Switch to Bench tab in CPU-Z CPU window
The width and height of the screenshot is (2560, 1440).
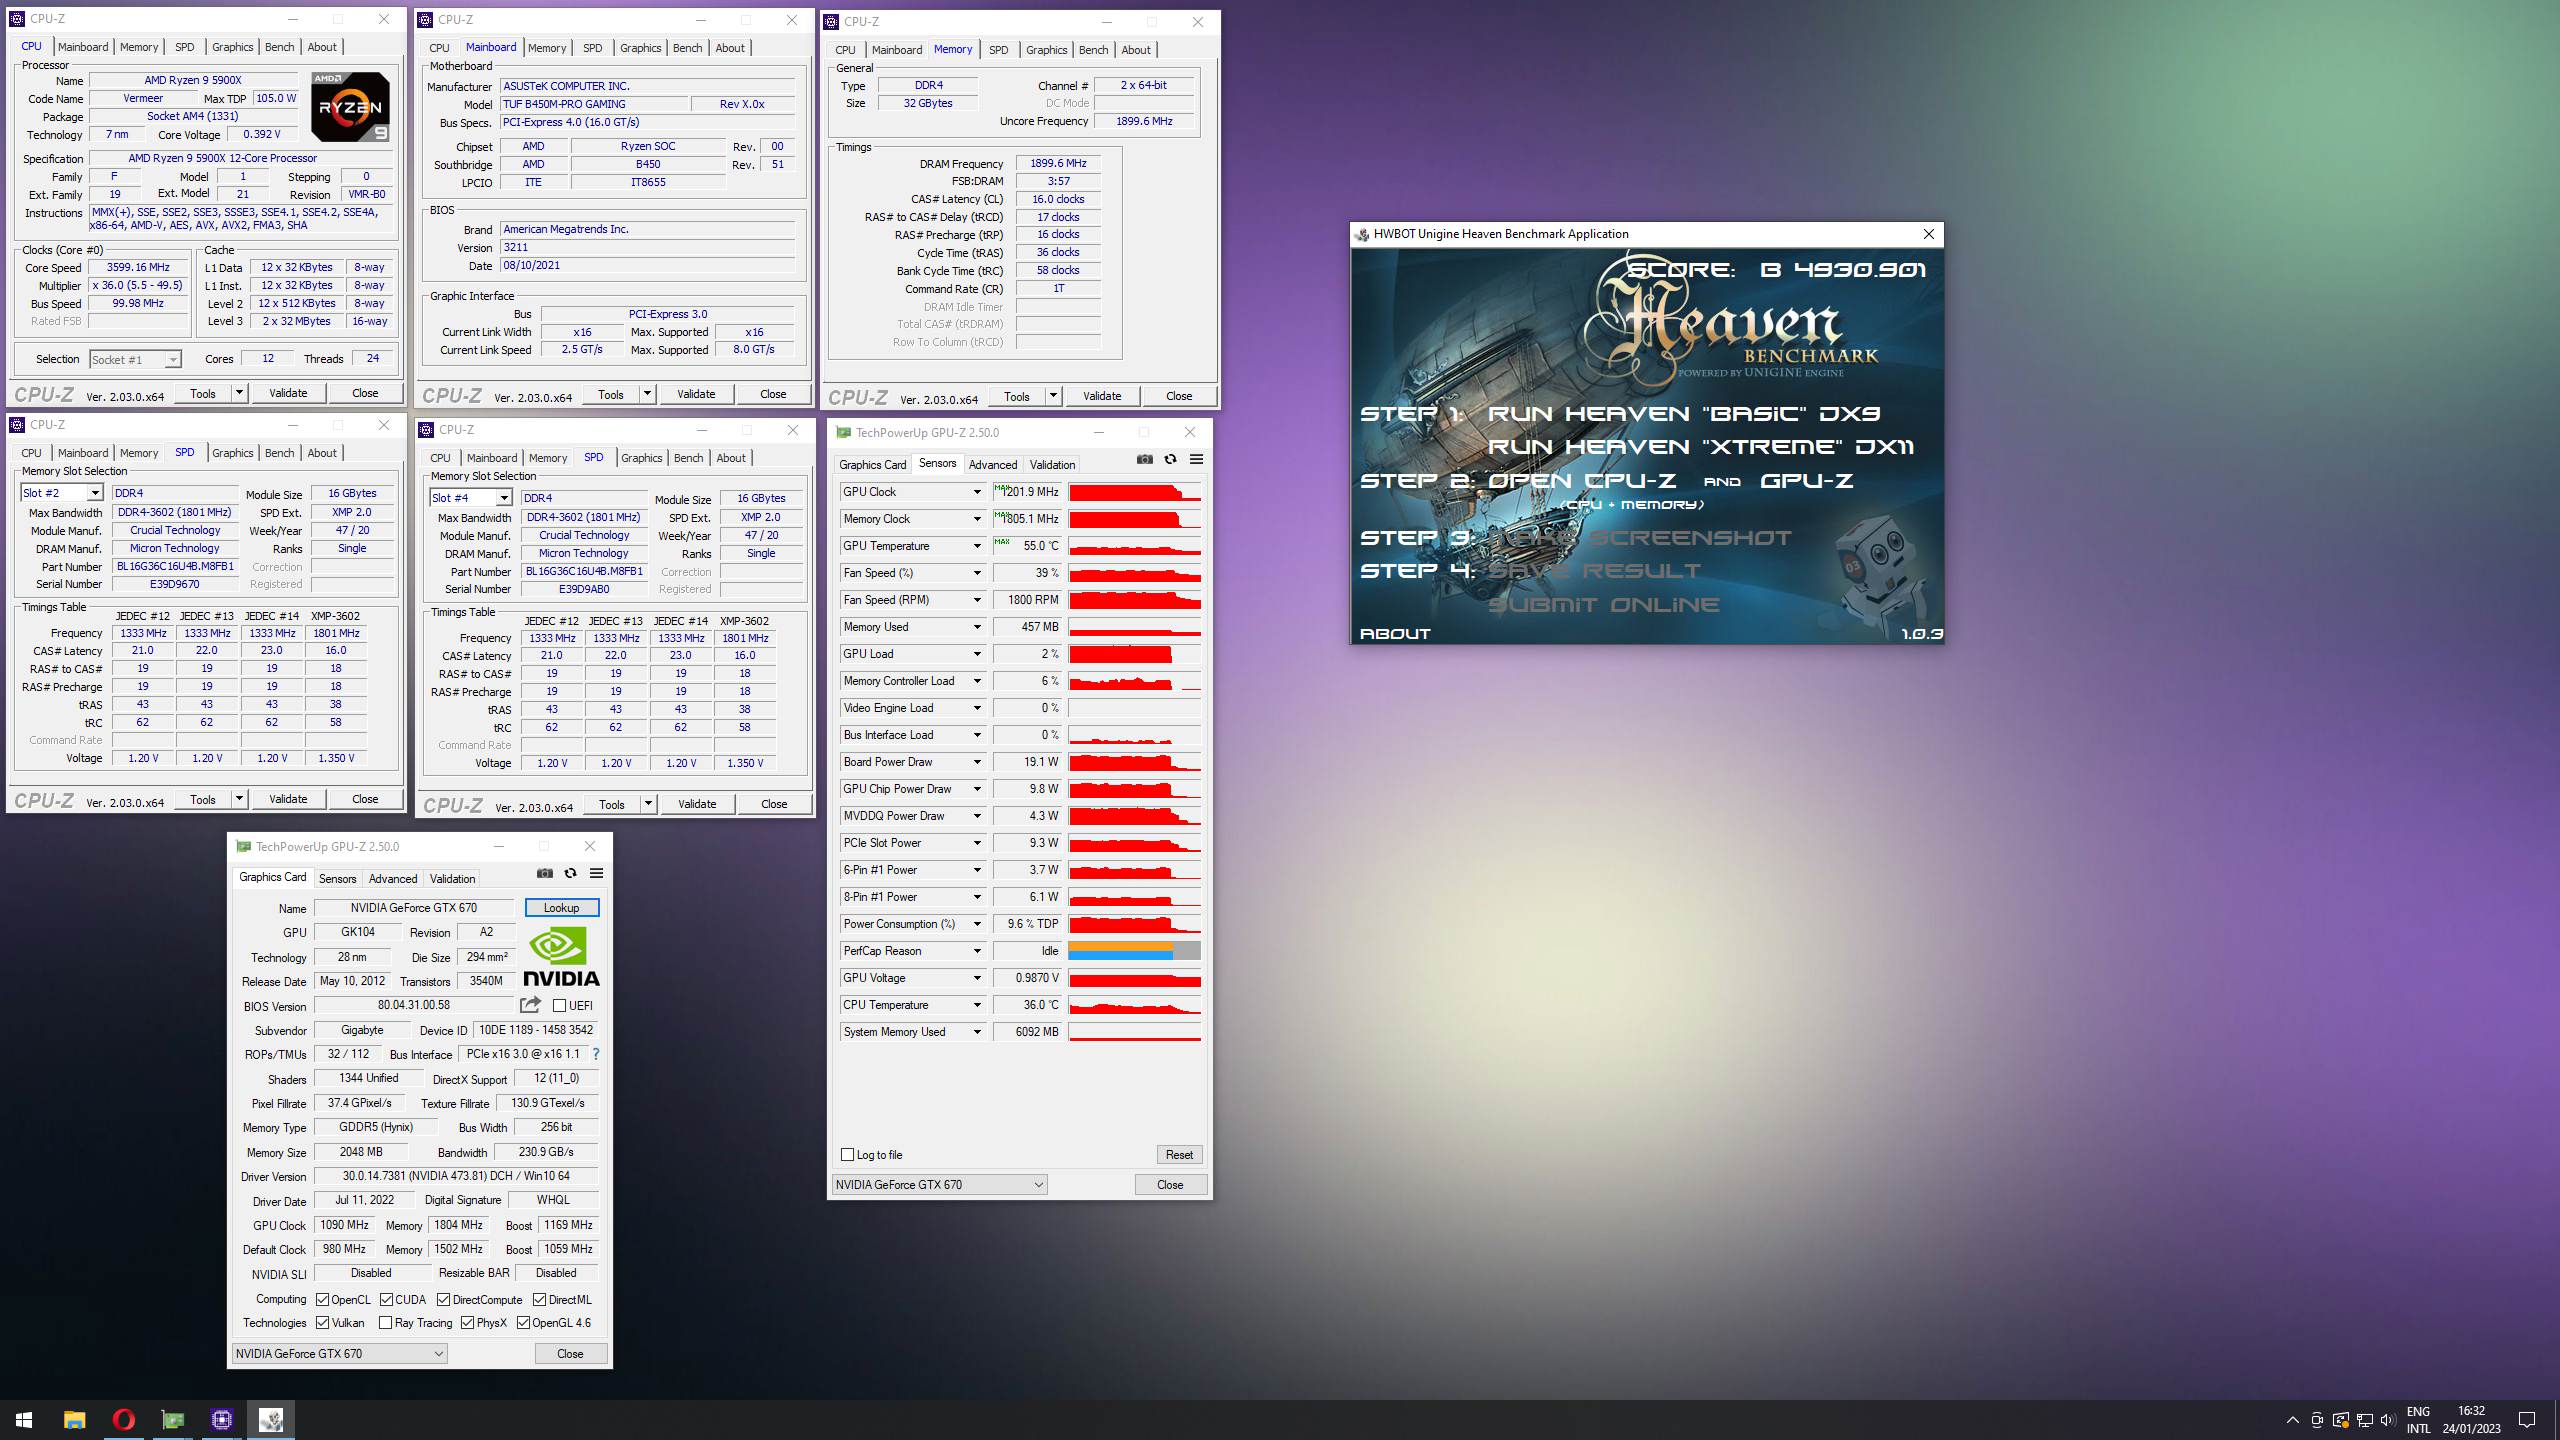(x=279, y=47)
